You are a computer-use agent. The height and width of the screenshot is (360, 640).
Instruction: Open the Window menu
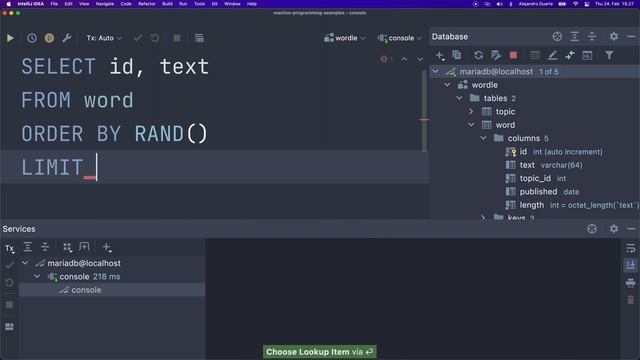[x=232, y=4]
